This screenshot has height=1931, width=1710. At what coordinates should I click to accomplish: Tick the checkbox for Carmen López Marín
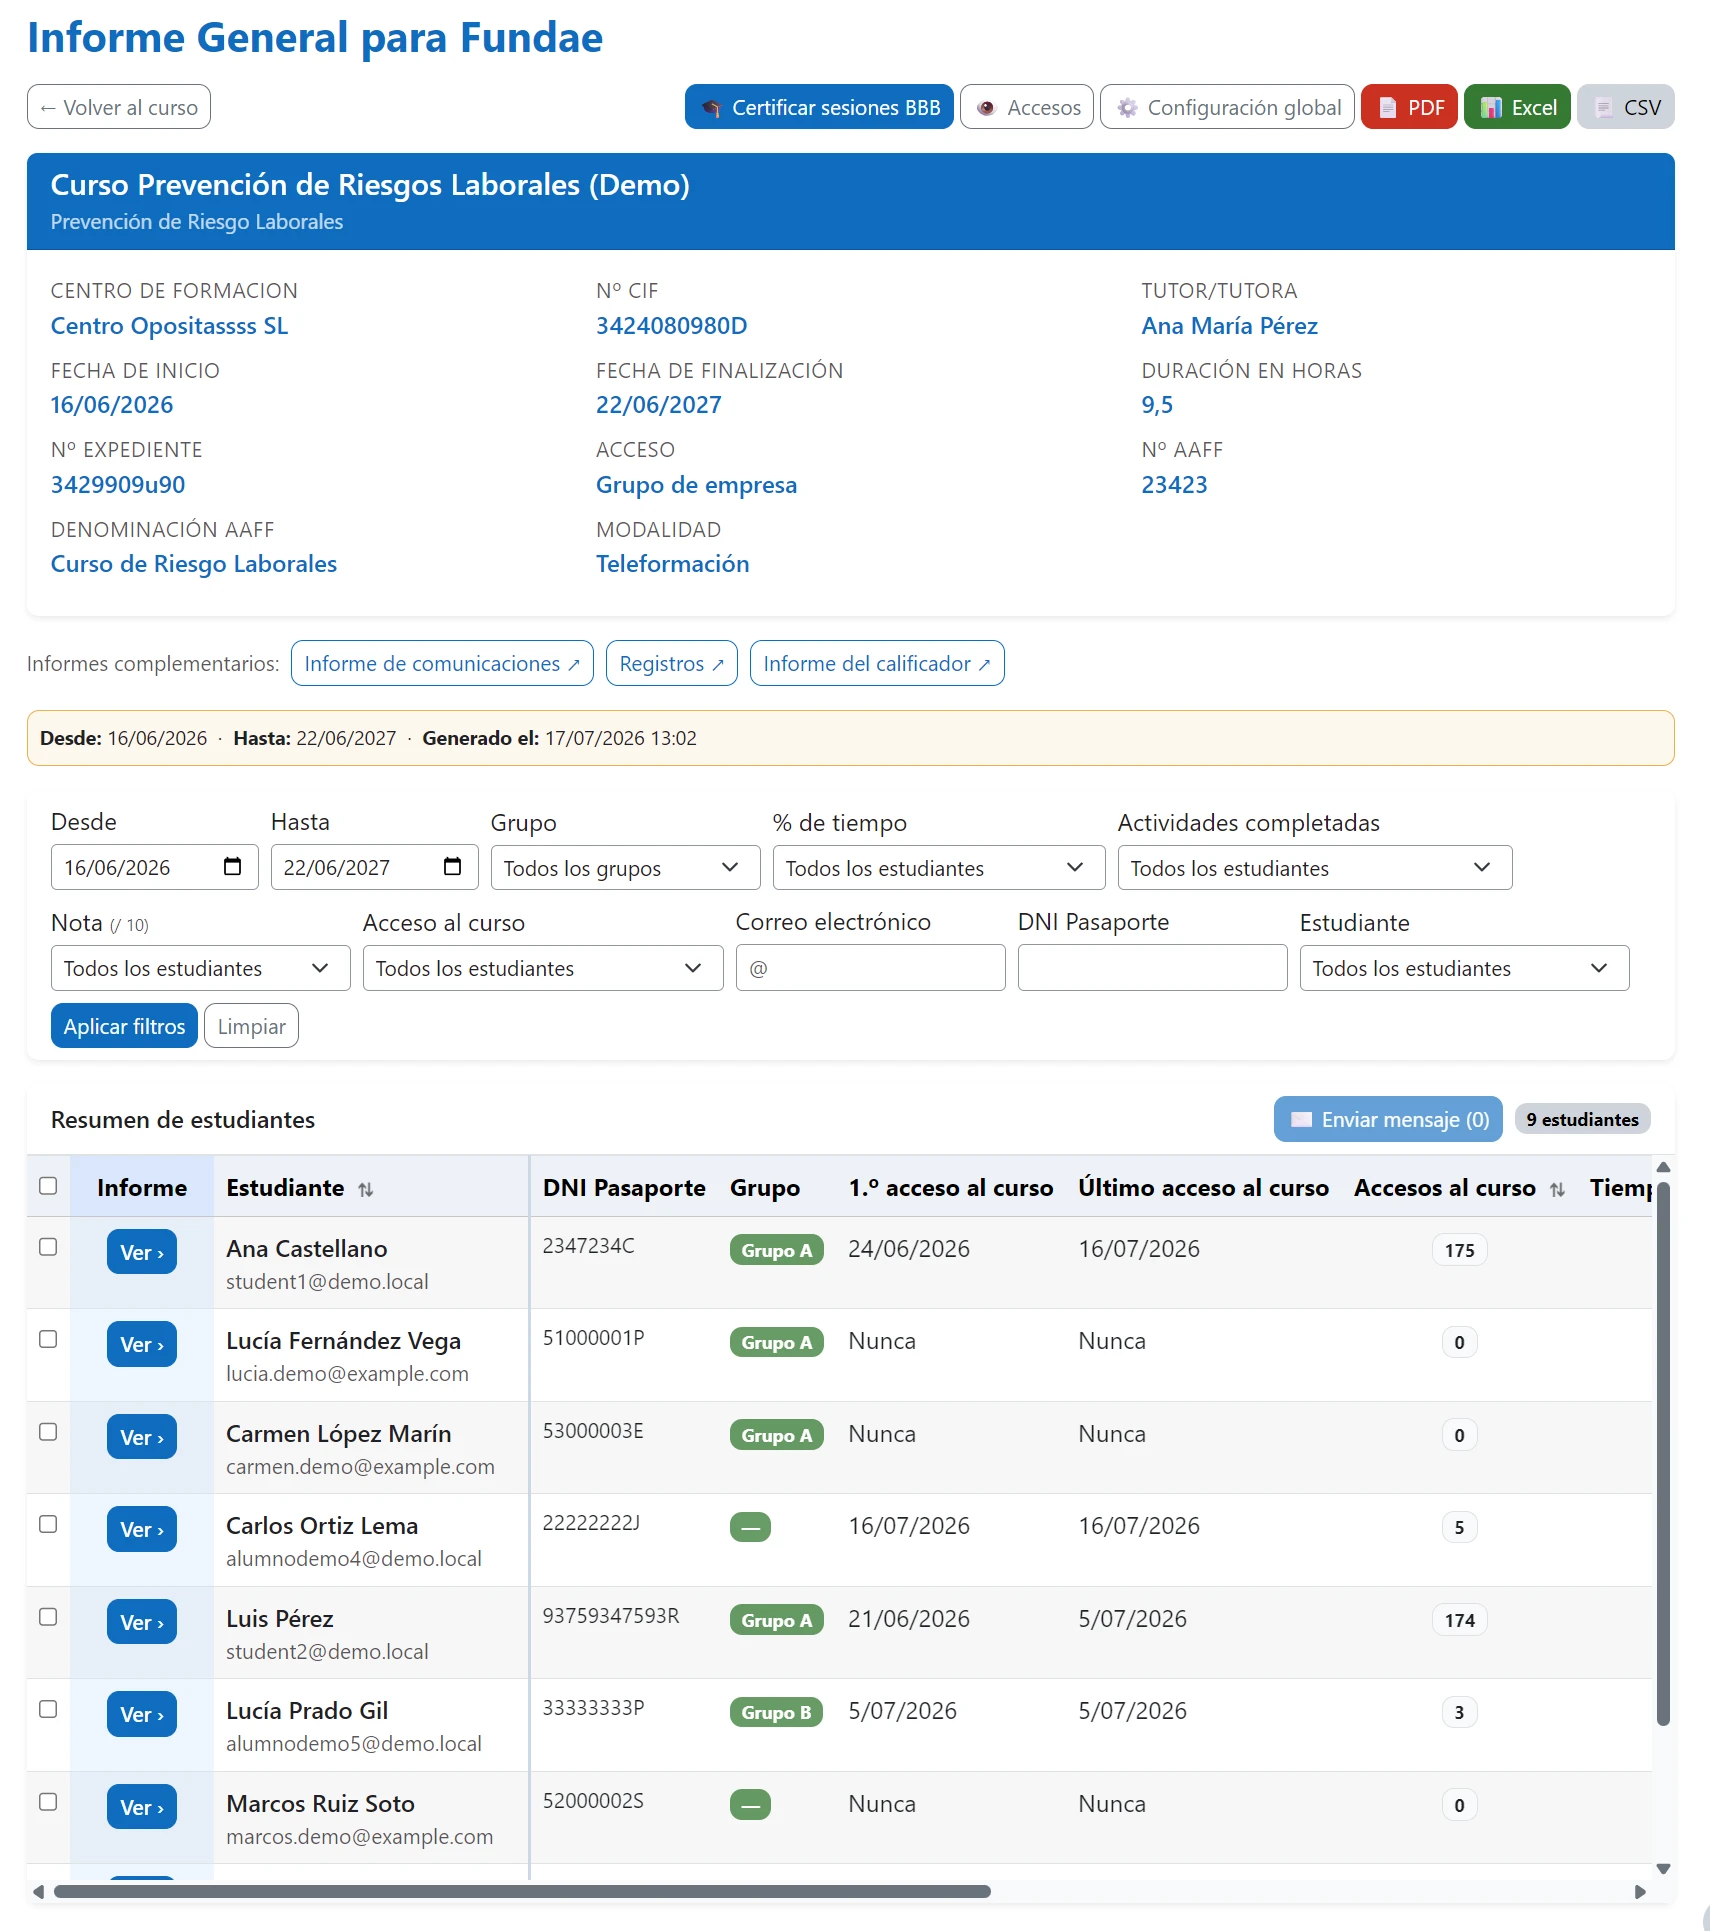tap(48, 1432)
